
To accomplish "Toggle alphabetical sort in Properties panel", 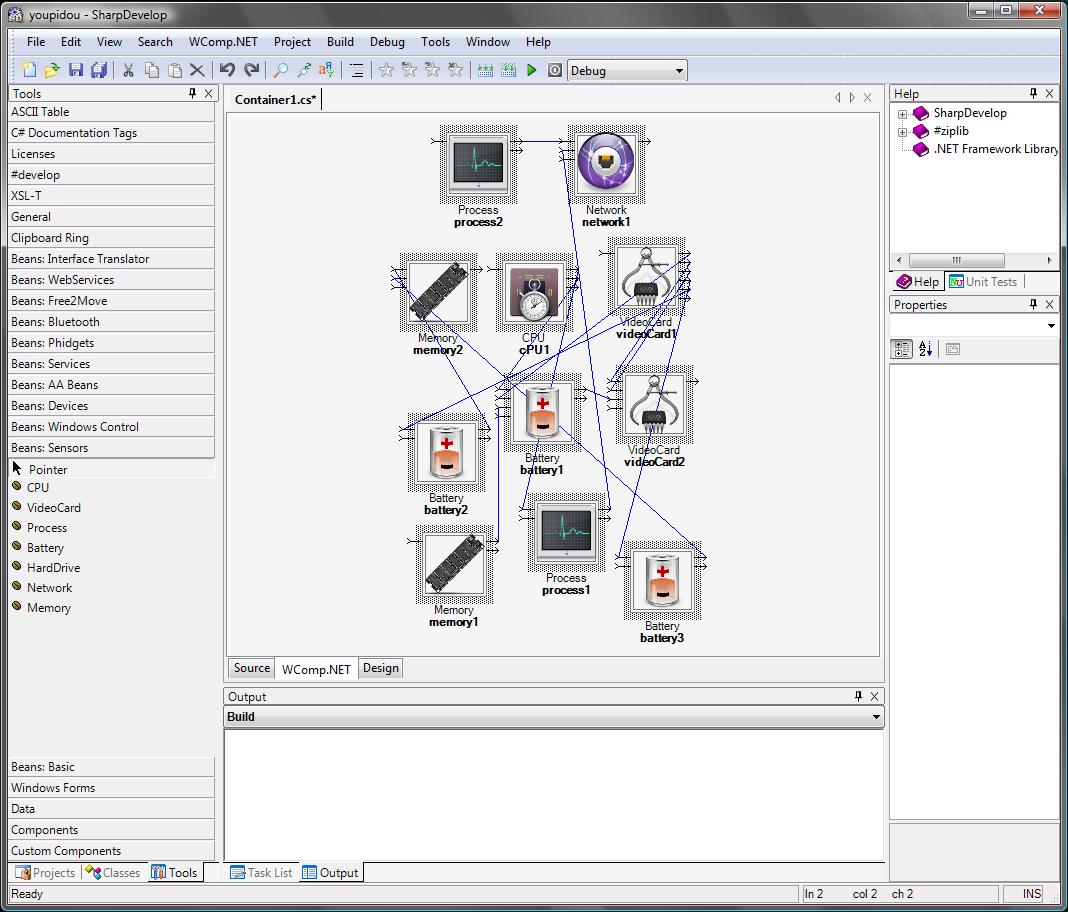I will pos(925,349).
